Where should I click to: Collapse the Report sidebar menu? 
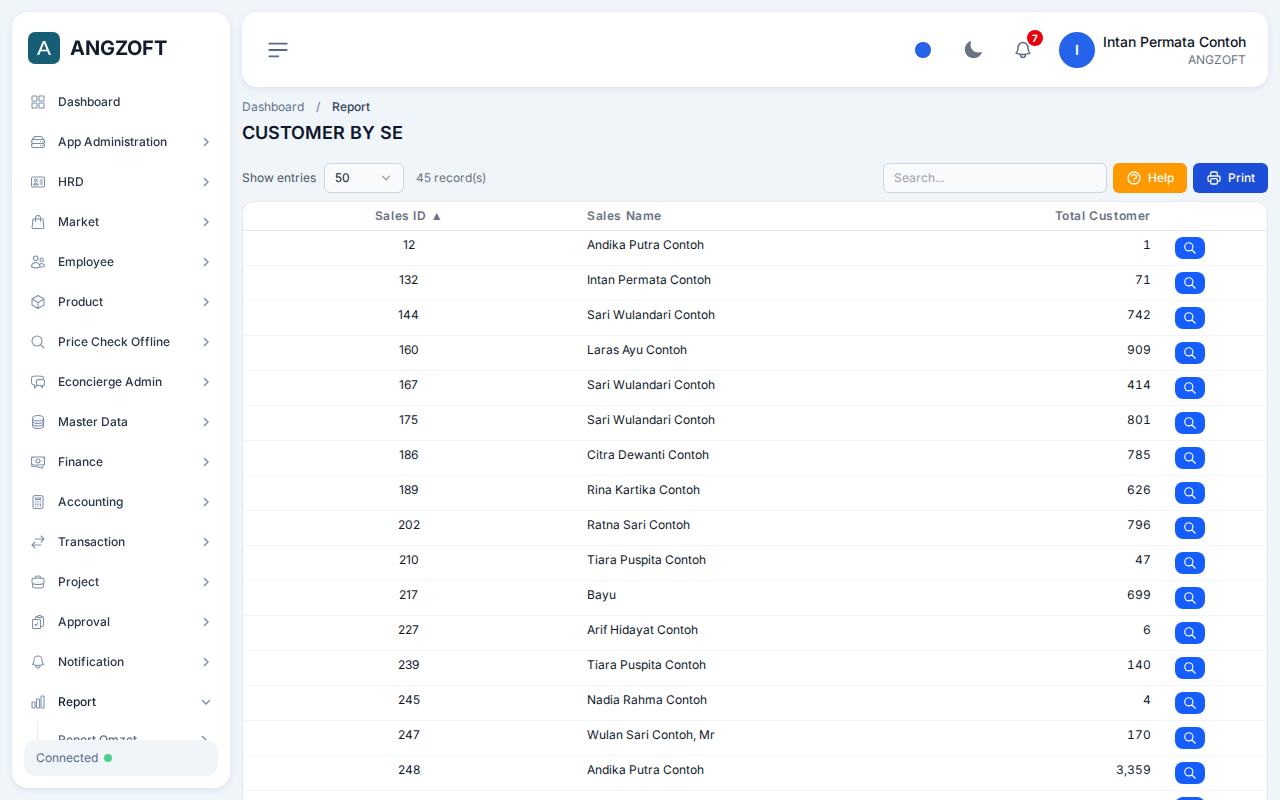click(121, 702)
